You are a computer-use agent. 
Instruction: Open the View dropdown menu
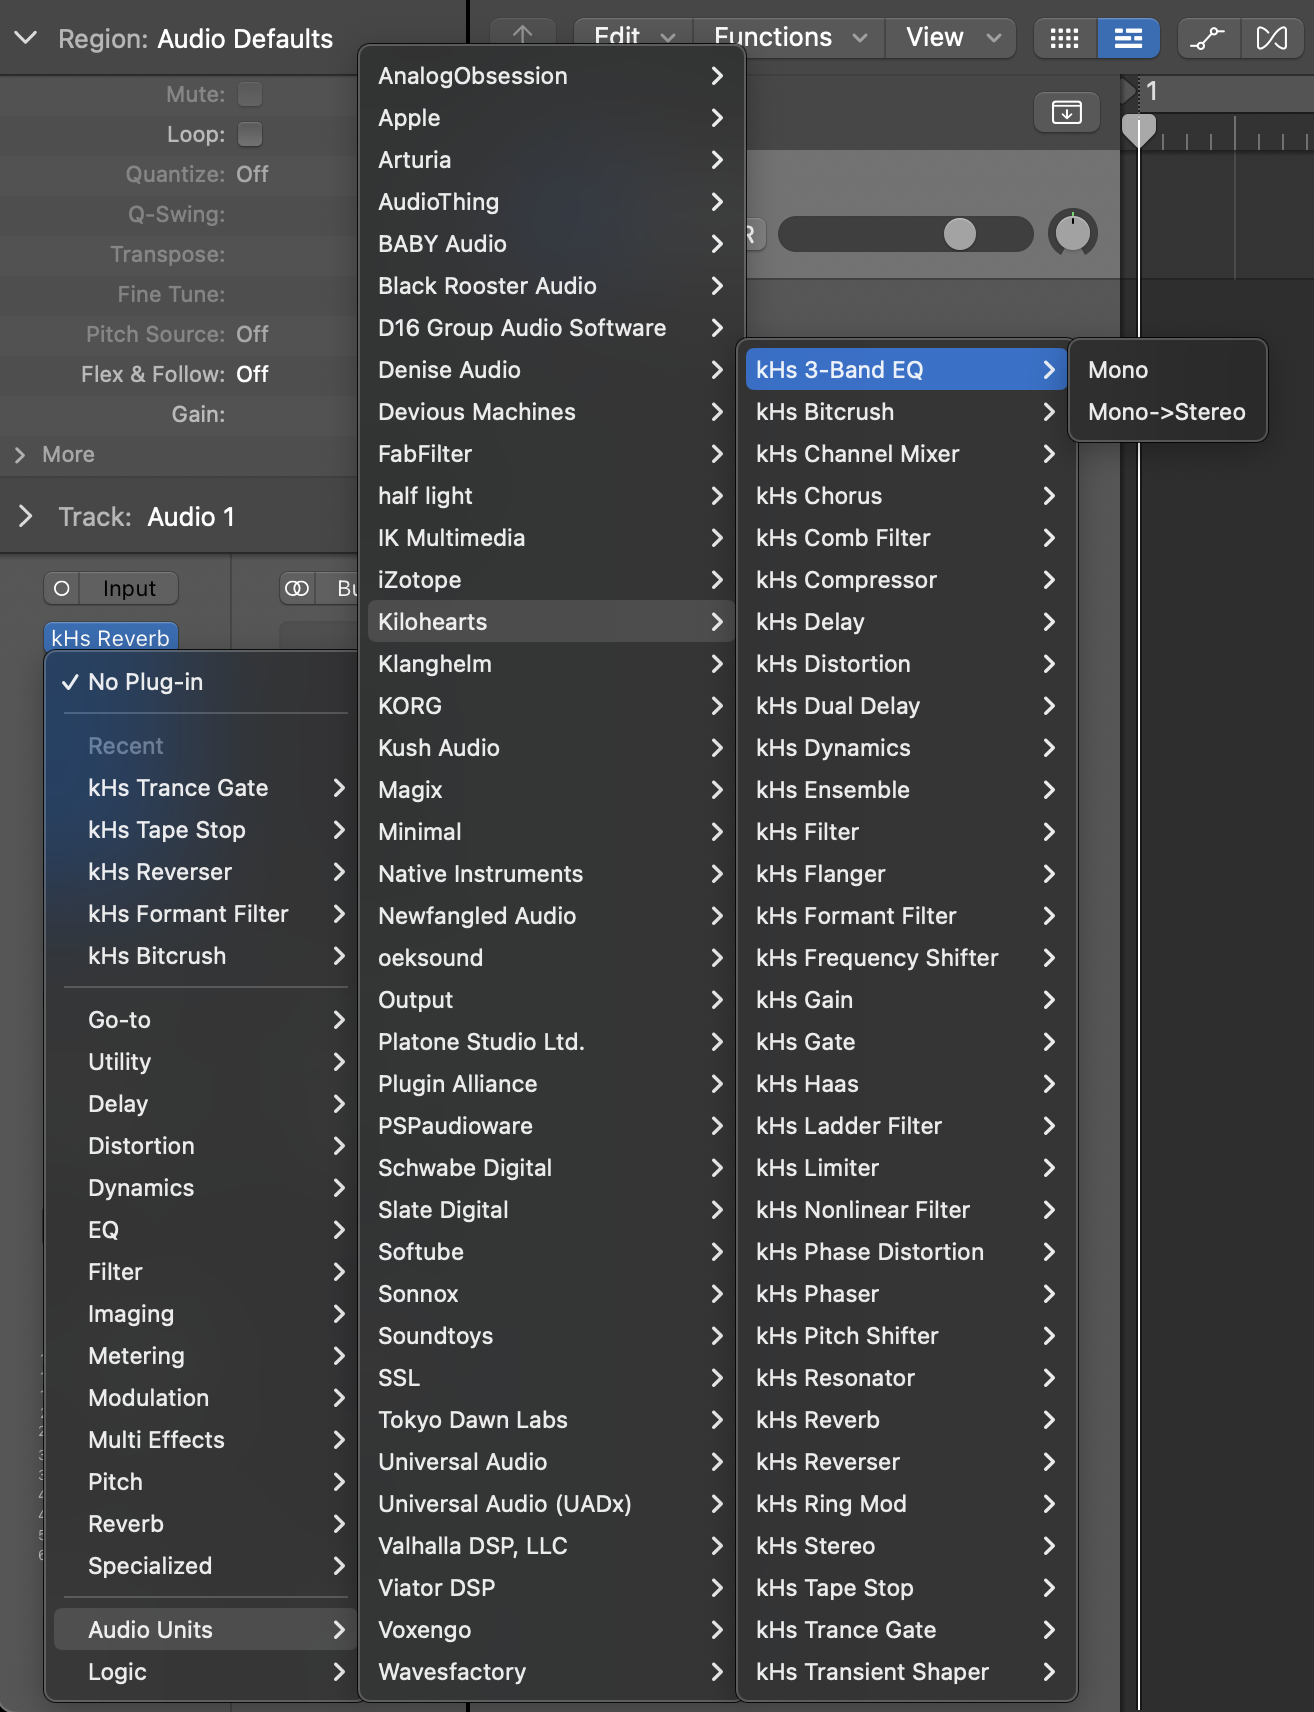tap(952, 38)
